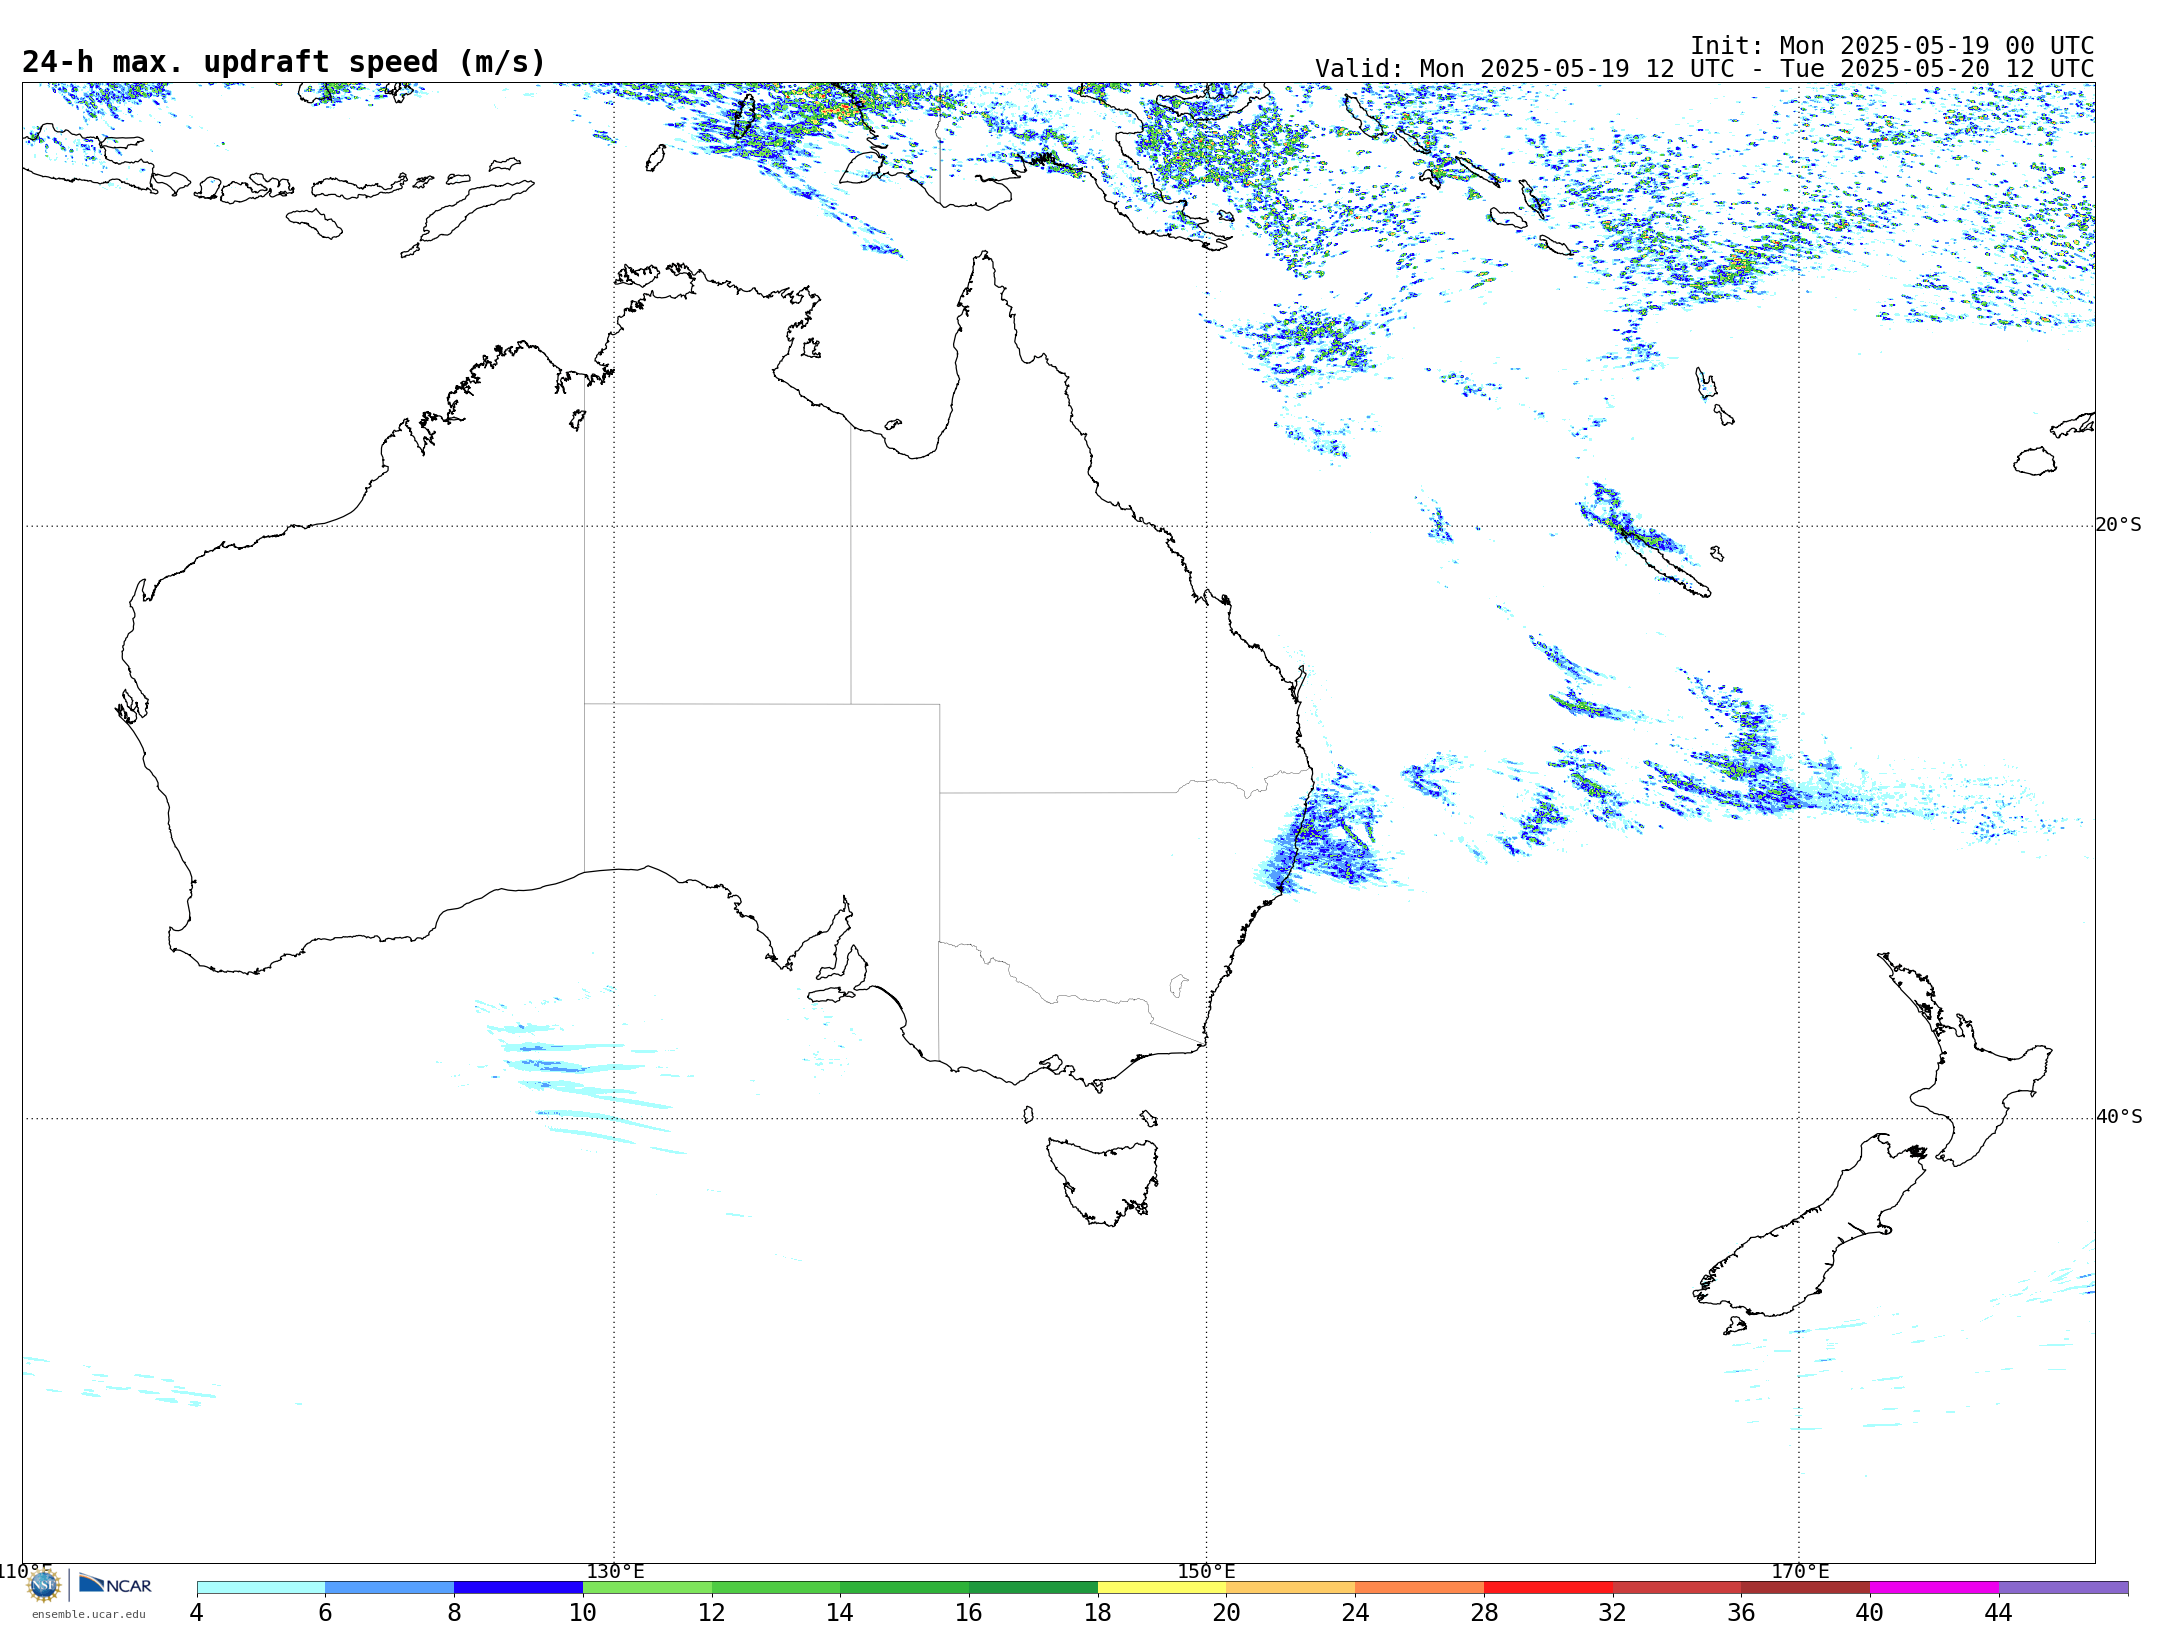Click the 40°S latitude label
Screen dimensions: 2160x1626
[x=2119, y=1116]
